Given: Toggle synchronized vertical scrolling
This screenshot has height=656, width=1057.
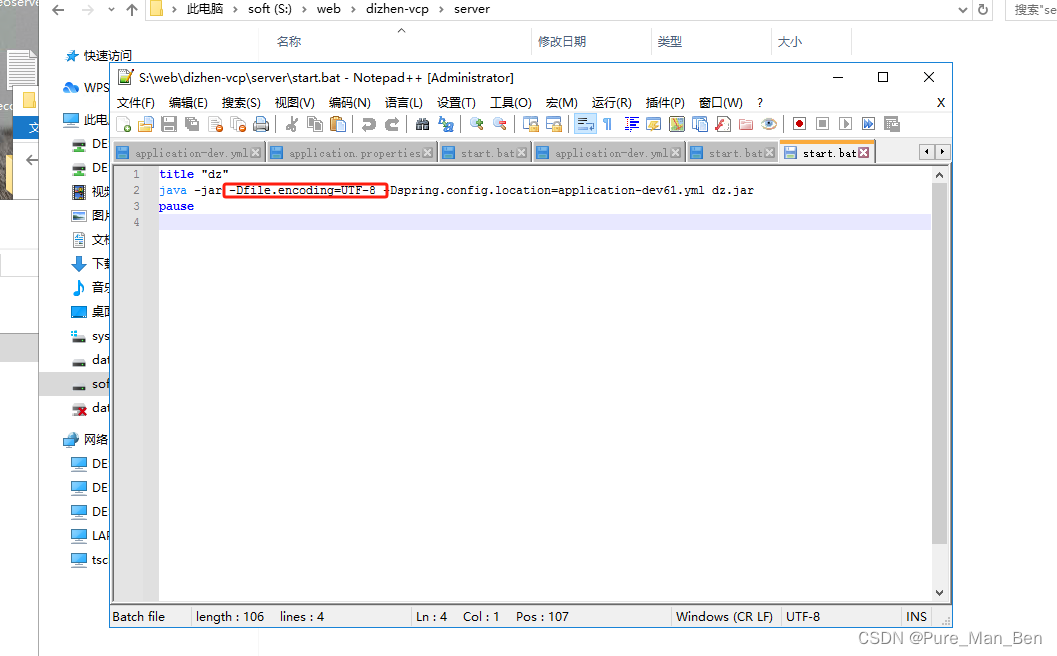Looking at the screenshot, I should tap(531, 124).
